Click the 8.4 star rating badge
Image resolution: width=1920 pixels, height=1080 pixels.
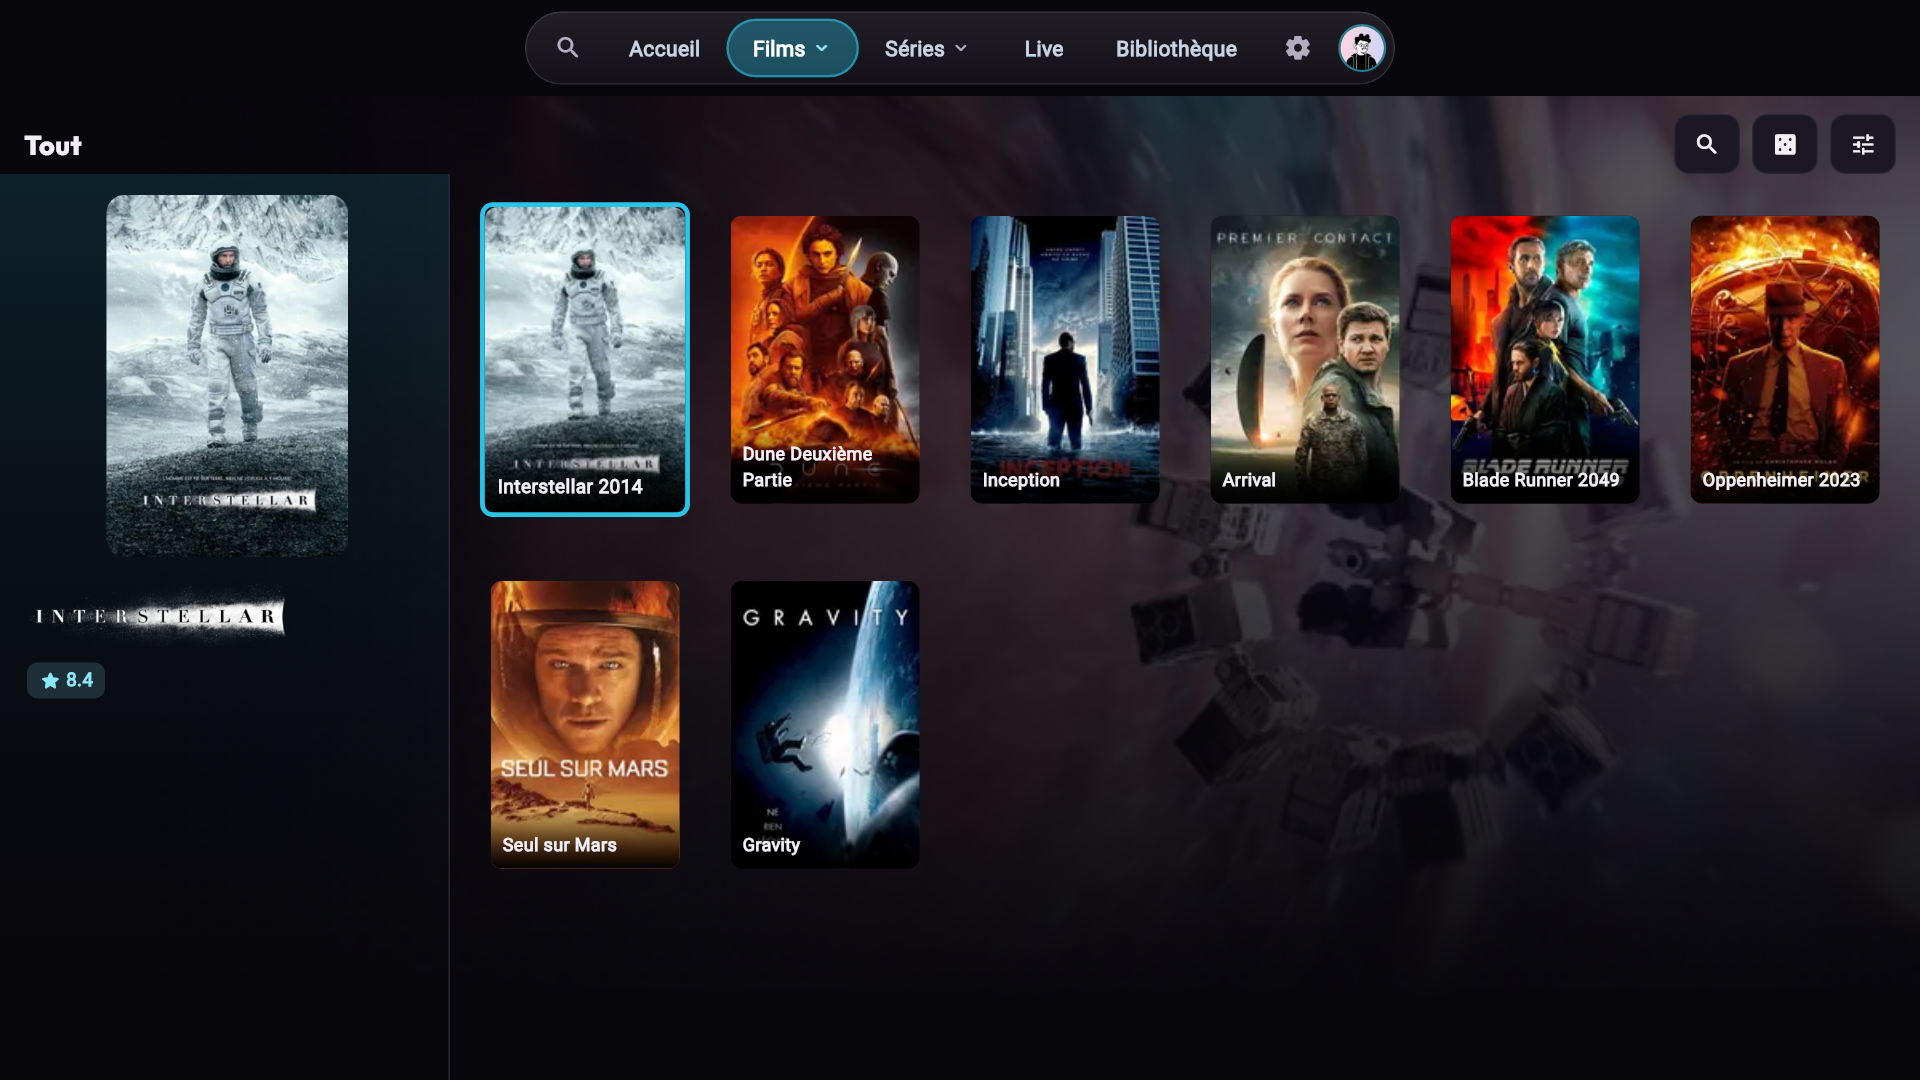(66, 680)
